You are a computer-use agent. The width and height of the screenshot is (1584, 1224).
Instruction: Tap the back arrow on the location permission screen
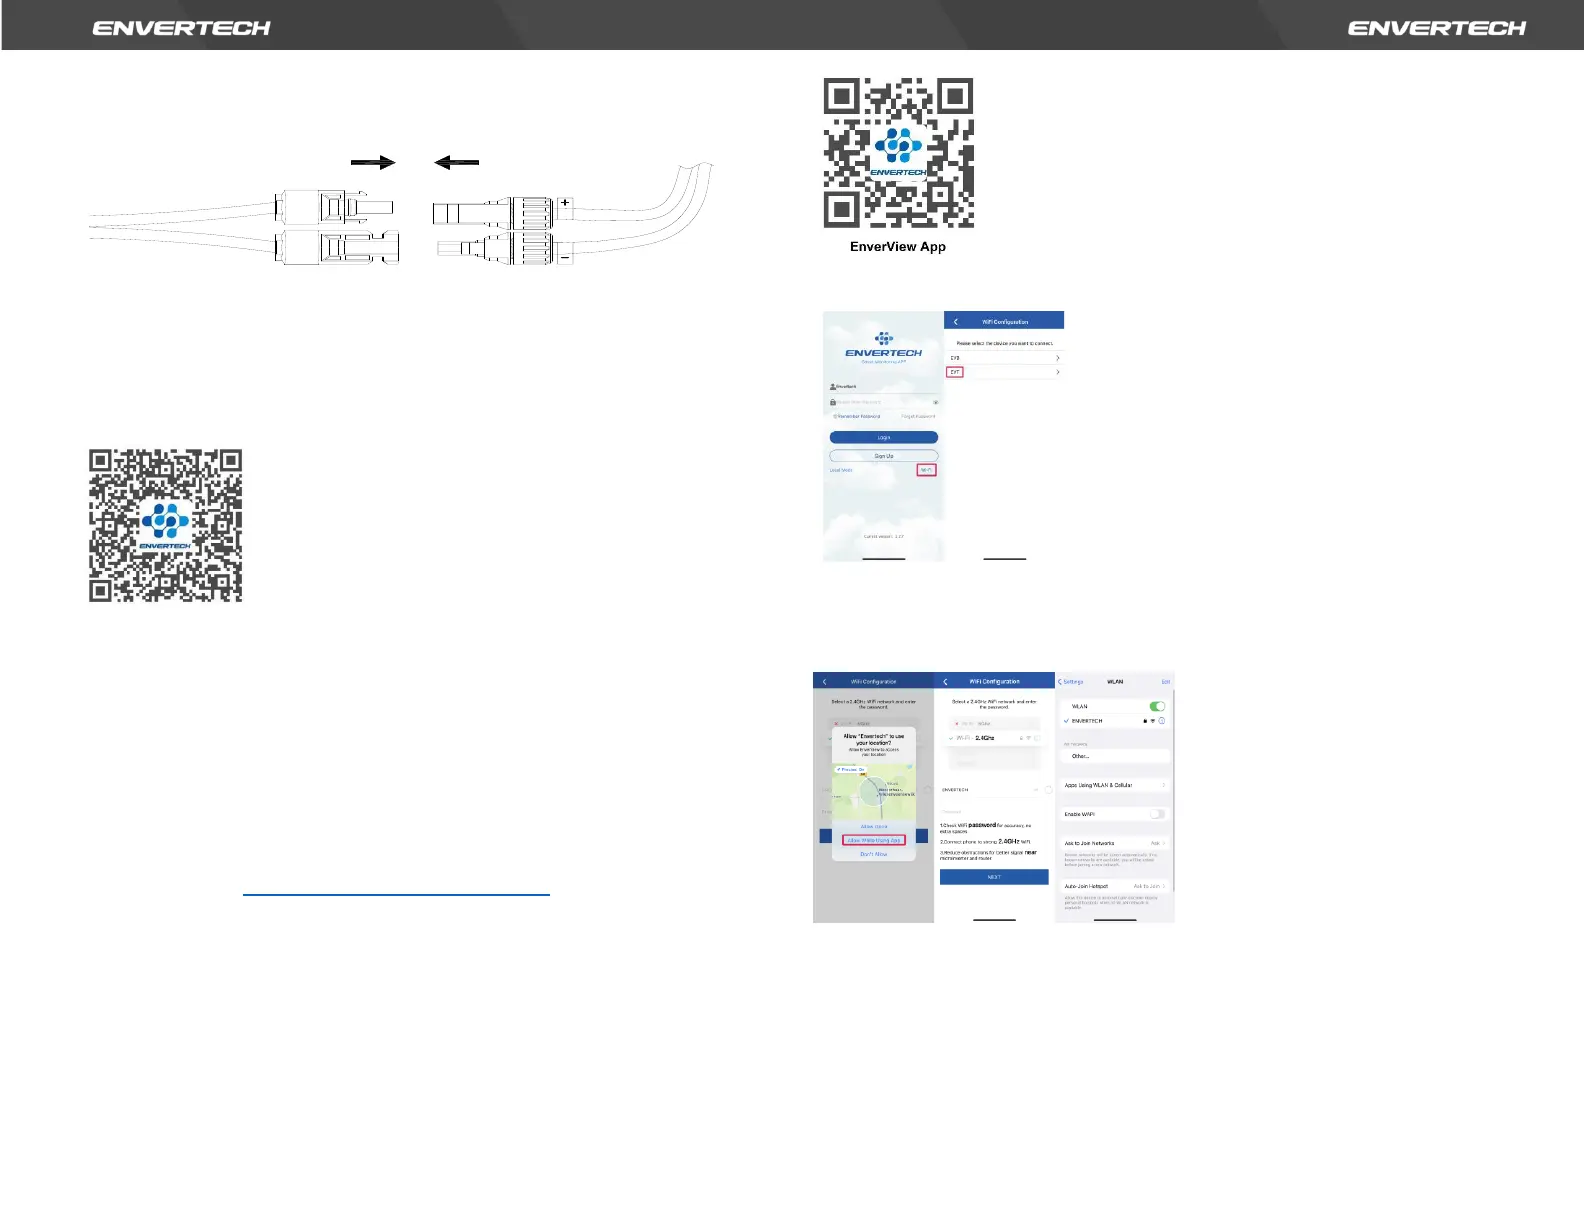click(x=825, y=682)
